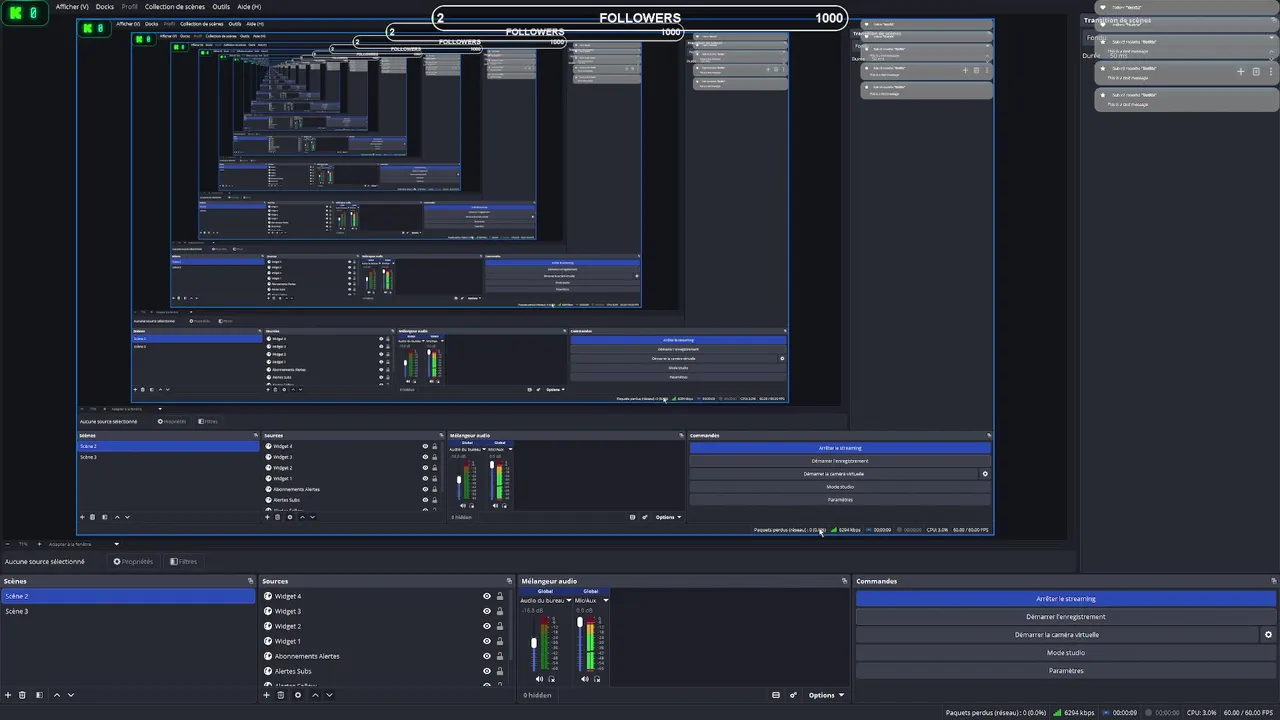Open the Outils menu
1280x720 pixels.
(x=221, y=7)
